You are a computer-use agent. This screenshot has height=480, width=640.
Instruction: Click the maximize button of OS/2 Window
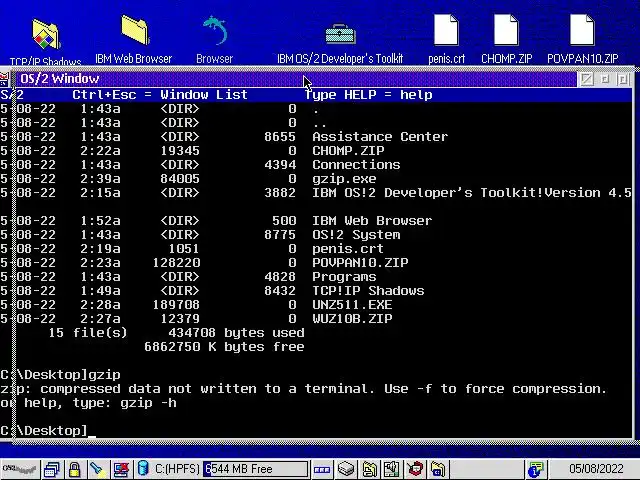(623, 78)
